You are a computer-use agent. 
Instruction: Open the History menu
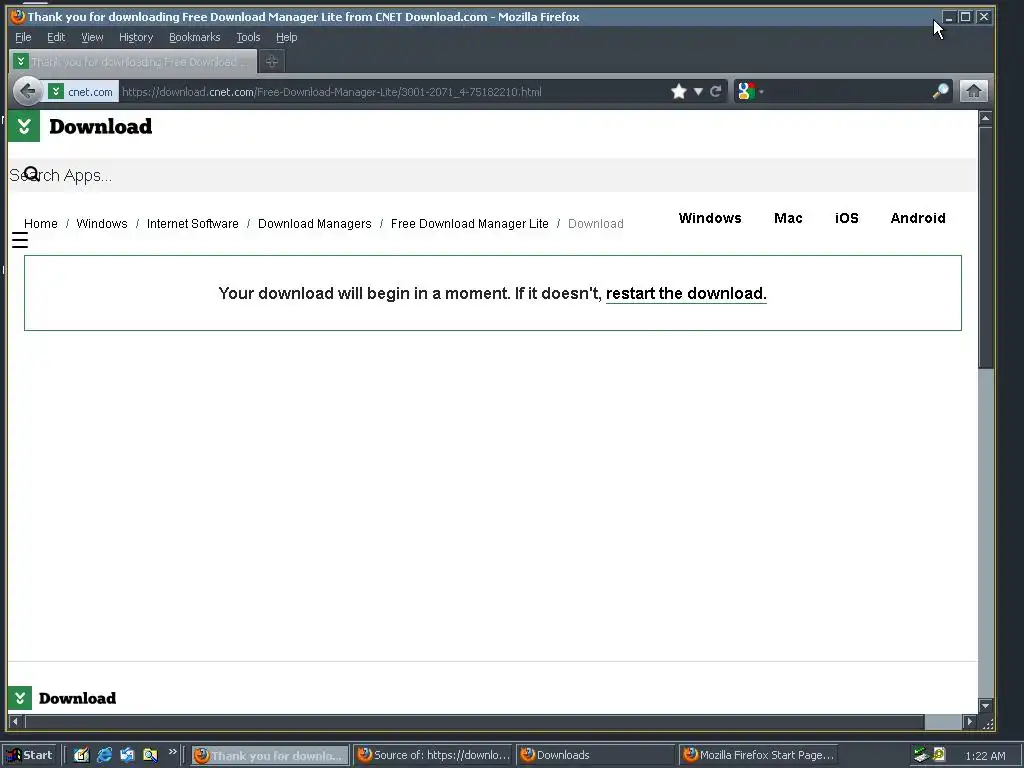click(x=136, y=37)
